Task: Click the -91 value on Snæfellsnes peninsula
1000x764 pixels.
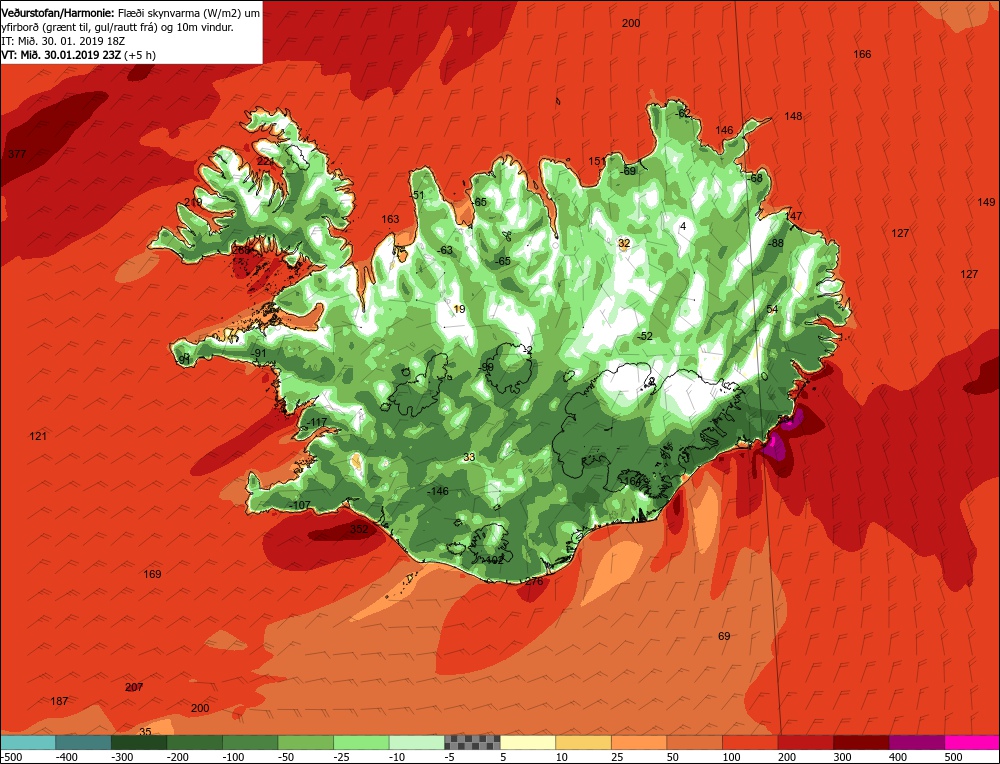Action: pyautogui.click(x=258, y=353)
